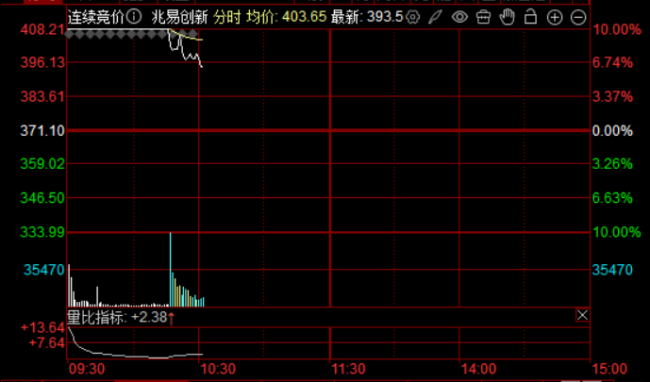Close the 量比指标 indicator panel
This screenshot has width=650, height=382.
click(x=582, y=315)
